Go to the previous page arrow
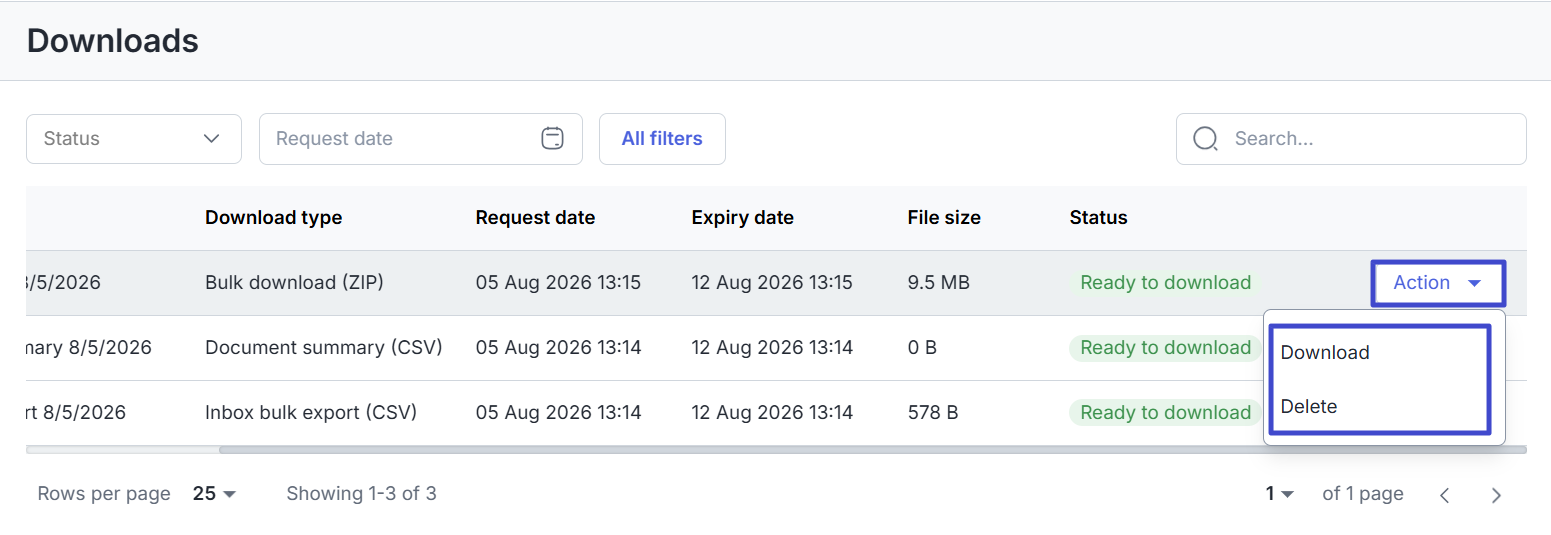The height and width of the screenshot is (535, 1551). 1444,495
